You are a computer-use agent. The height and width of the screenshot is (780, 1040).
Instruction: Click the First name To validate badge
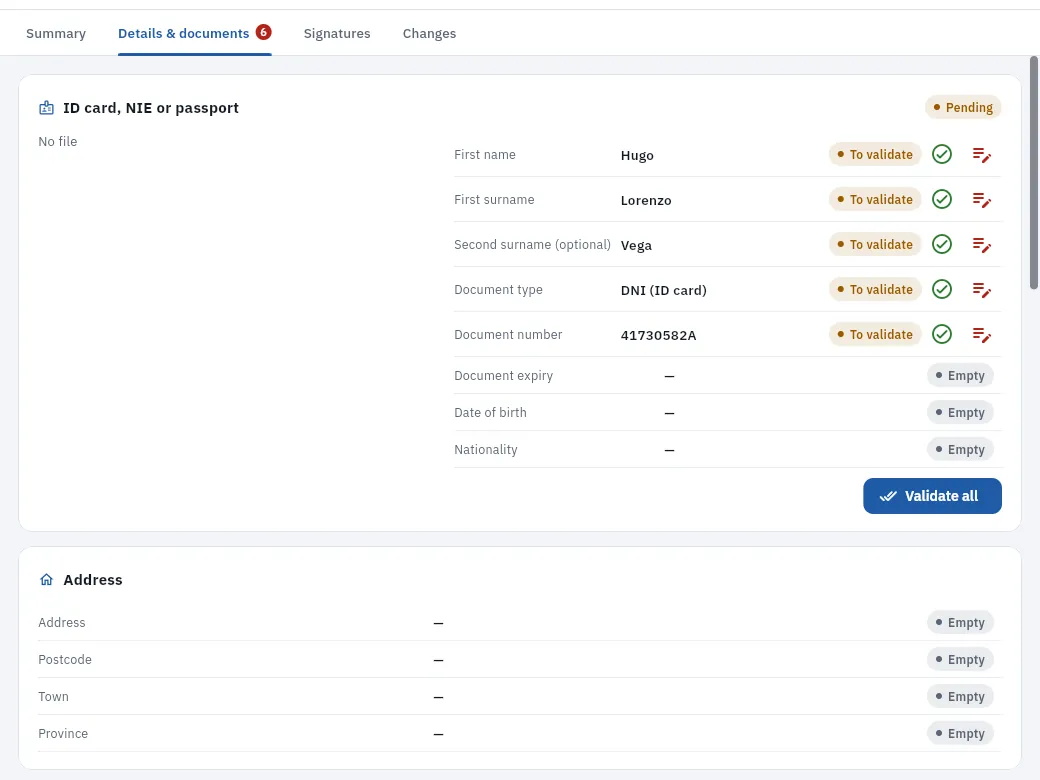point(875,155)
